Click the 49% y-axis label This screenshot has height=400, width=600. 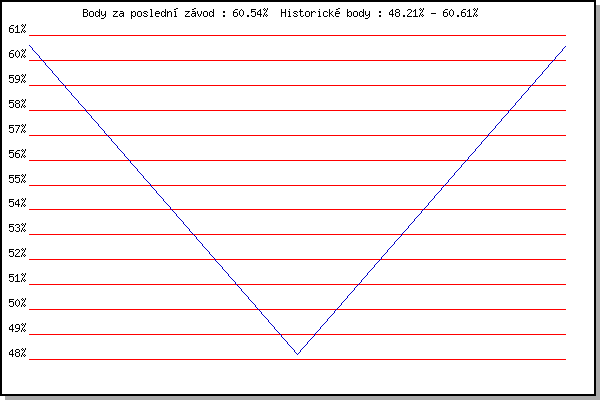[x=17, y=328]
